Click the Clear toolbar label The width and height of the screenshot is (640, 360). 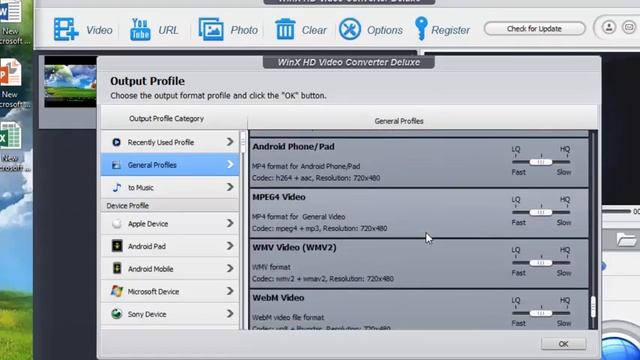pos(314,30)
